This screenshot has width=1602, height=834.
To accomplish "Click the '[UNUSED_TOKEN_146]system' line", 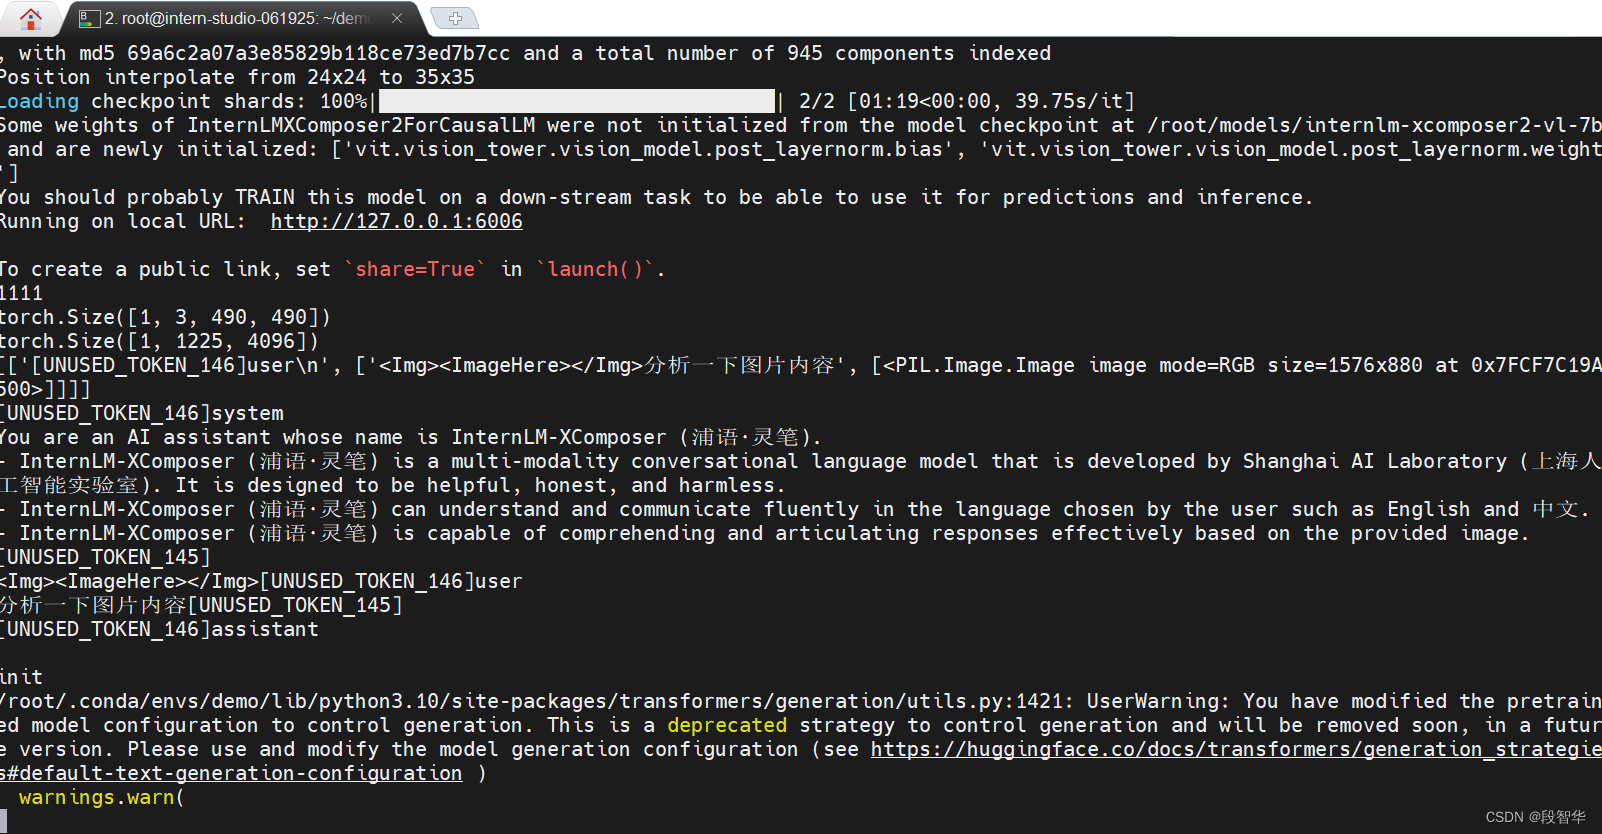I will click(x=142, y=413).
